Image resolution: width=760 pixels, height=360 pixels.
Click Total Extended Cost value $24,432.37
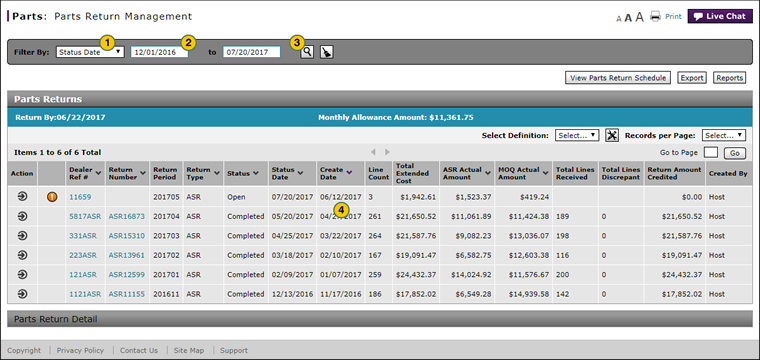point(416,275)
